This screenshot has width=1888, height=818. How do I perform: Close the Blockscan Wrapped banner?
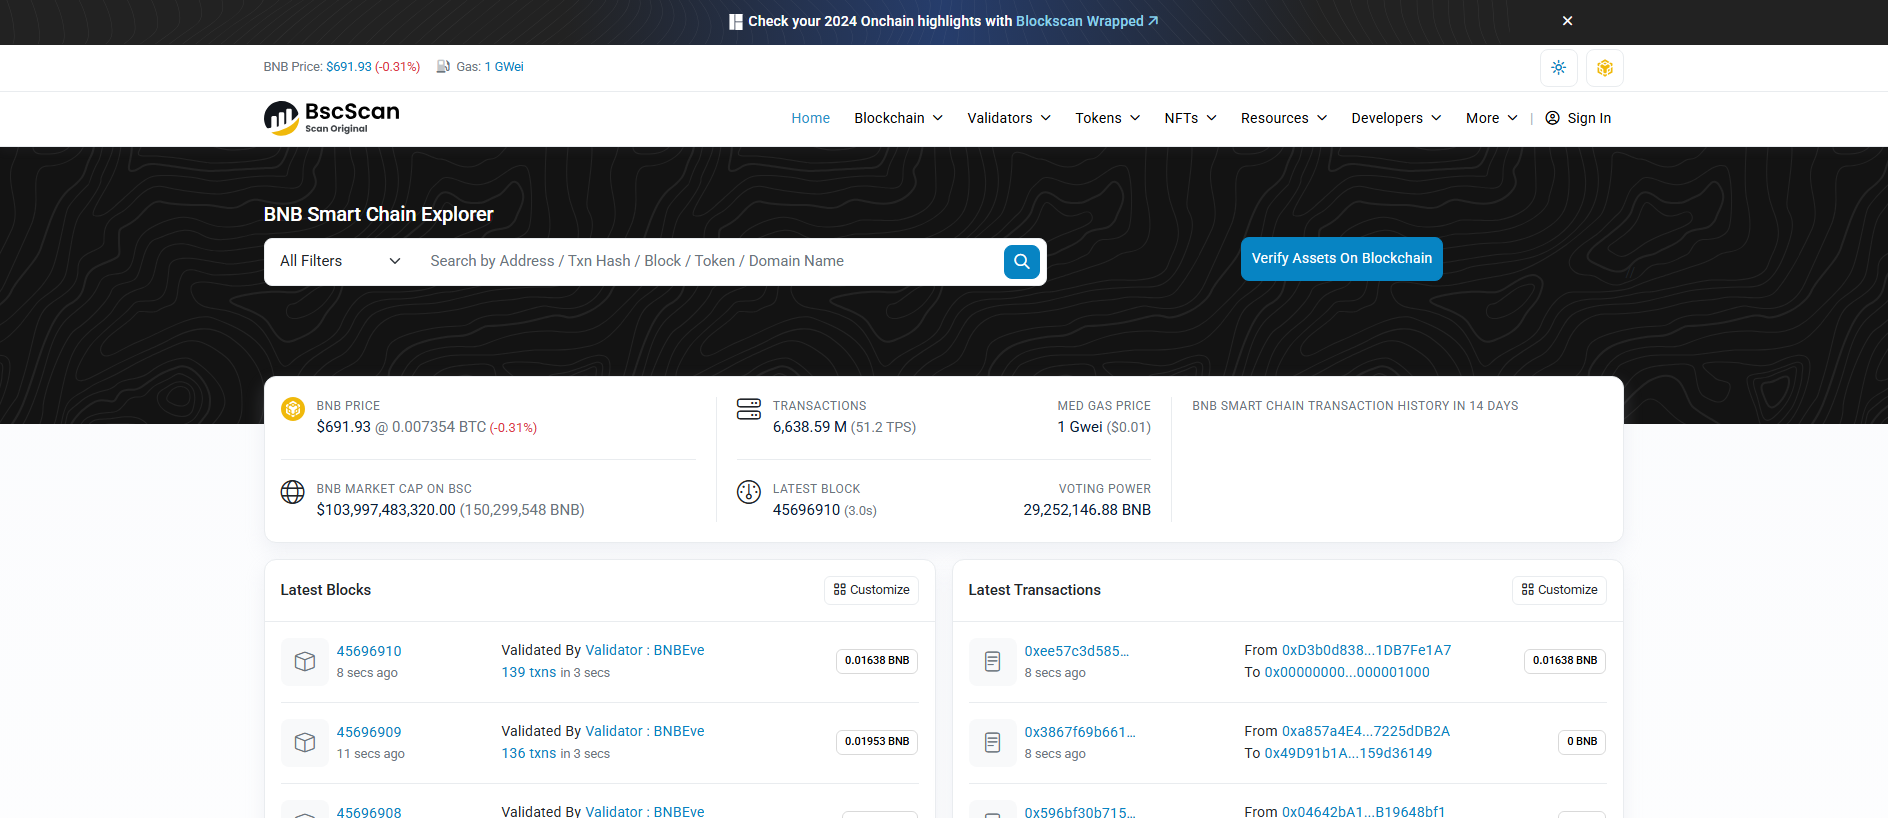(x=1568, y=21)
